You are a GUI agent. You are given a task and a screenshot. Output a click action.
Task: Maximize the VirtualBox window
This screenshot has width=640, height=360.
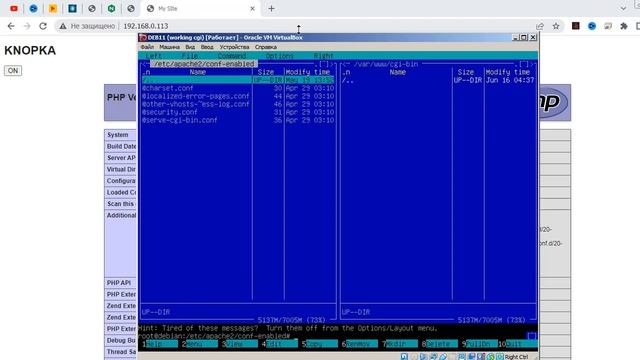pyautogui.click(x=524, y=38)
